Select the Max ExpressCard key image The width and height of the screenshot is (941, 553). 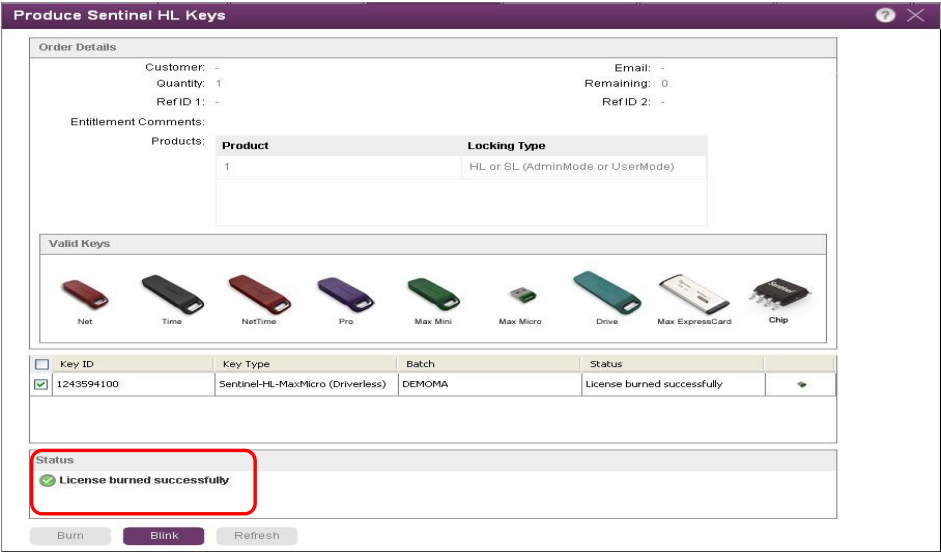(693, 293)
